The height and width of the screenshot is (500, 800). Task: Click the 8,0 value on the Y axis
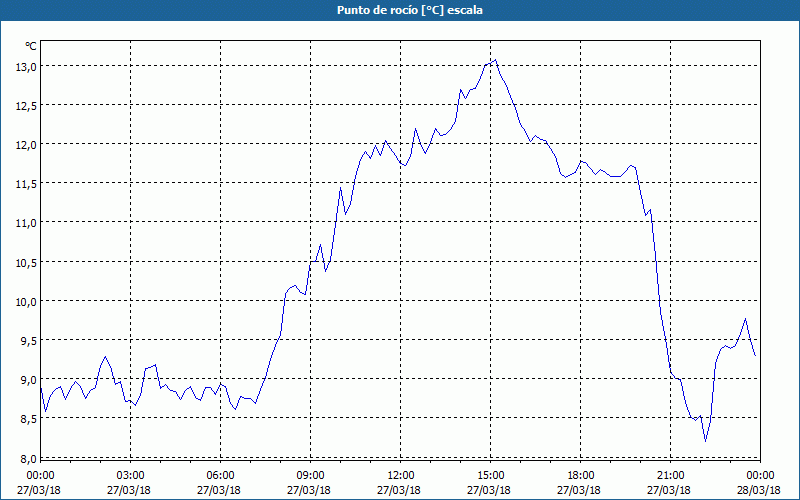[x=28, y=458]
